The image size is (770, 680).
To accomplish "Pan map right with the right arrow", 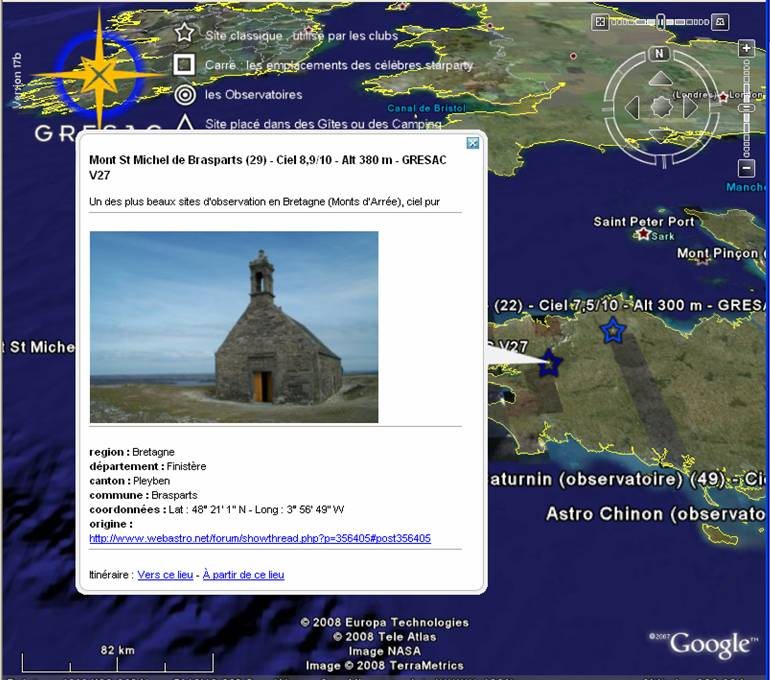I will coord(690,107).
